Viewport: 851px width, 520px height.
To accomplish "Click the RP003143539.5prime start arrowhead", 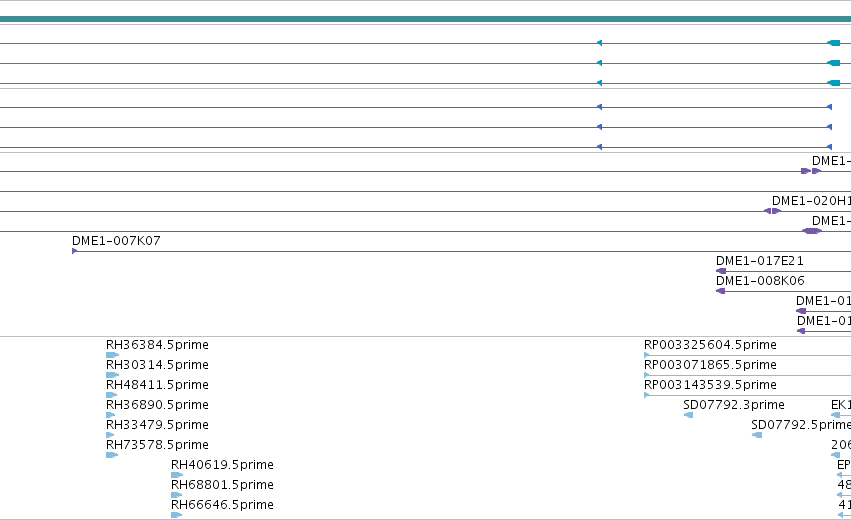I will [646, 395].
